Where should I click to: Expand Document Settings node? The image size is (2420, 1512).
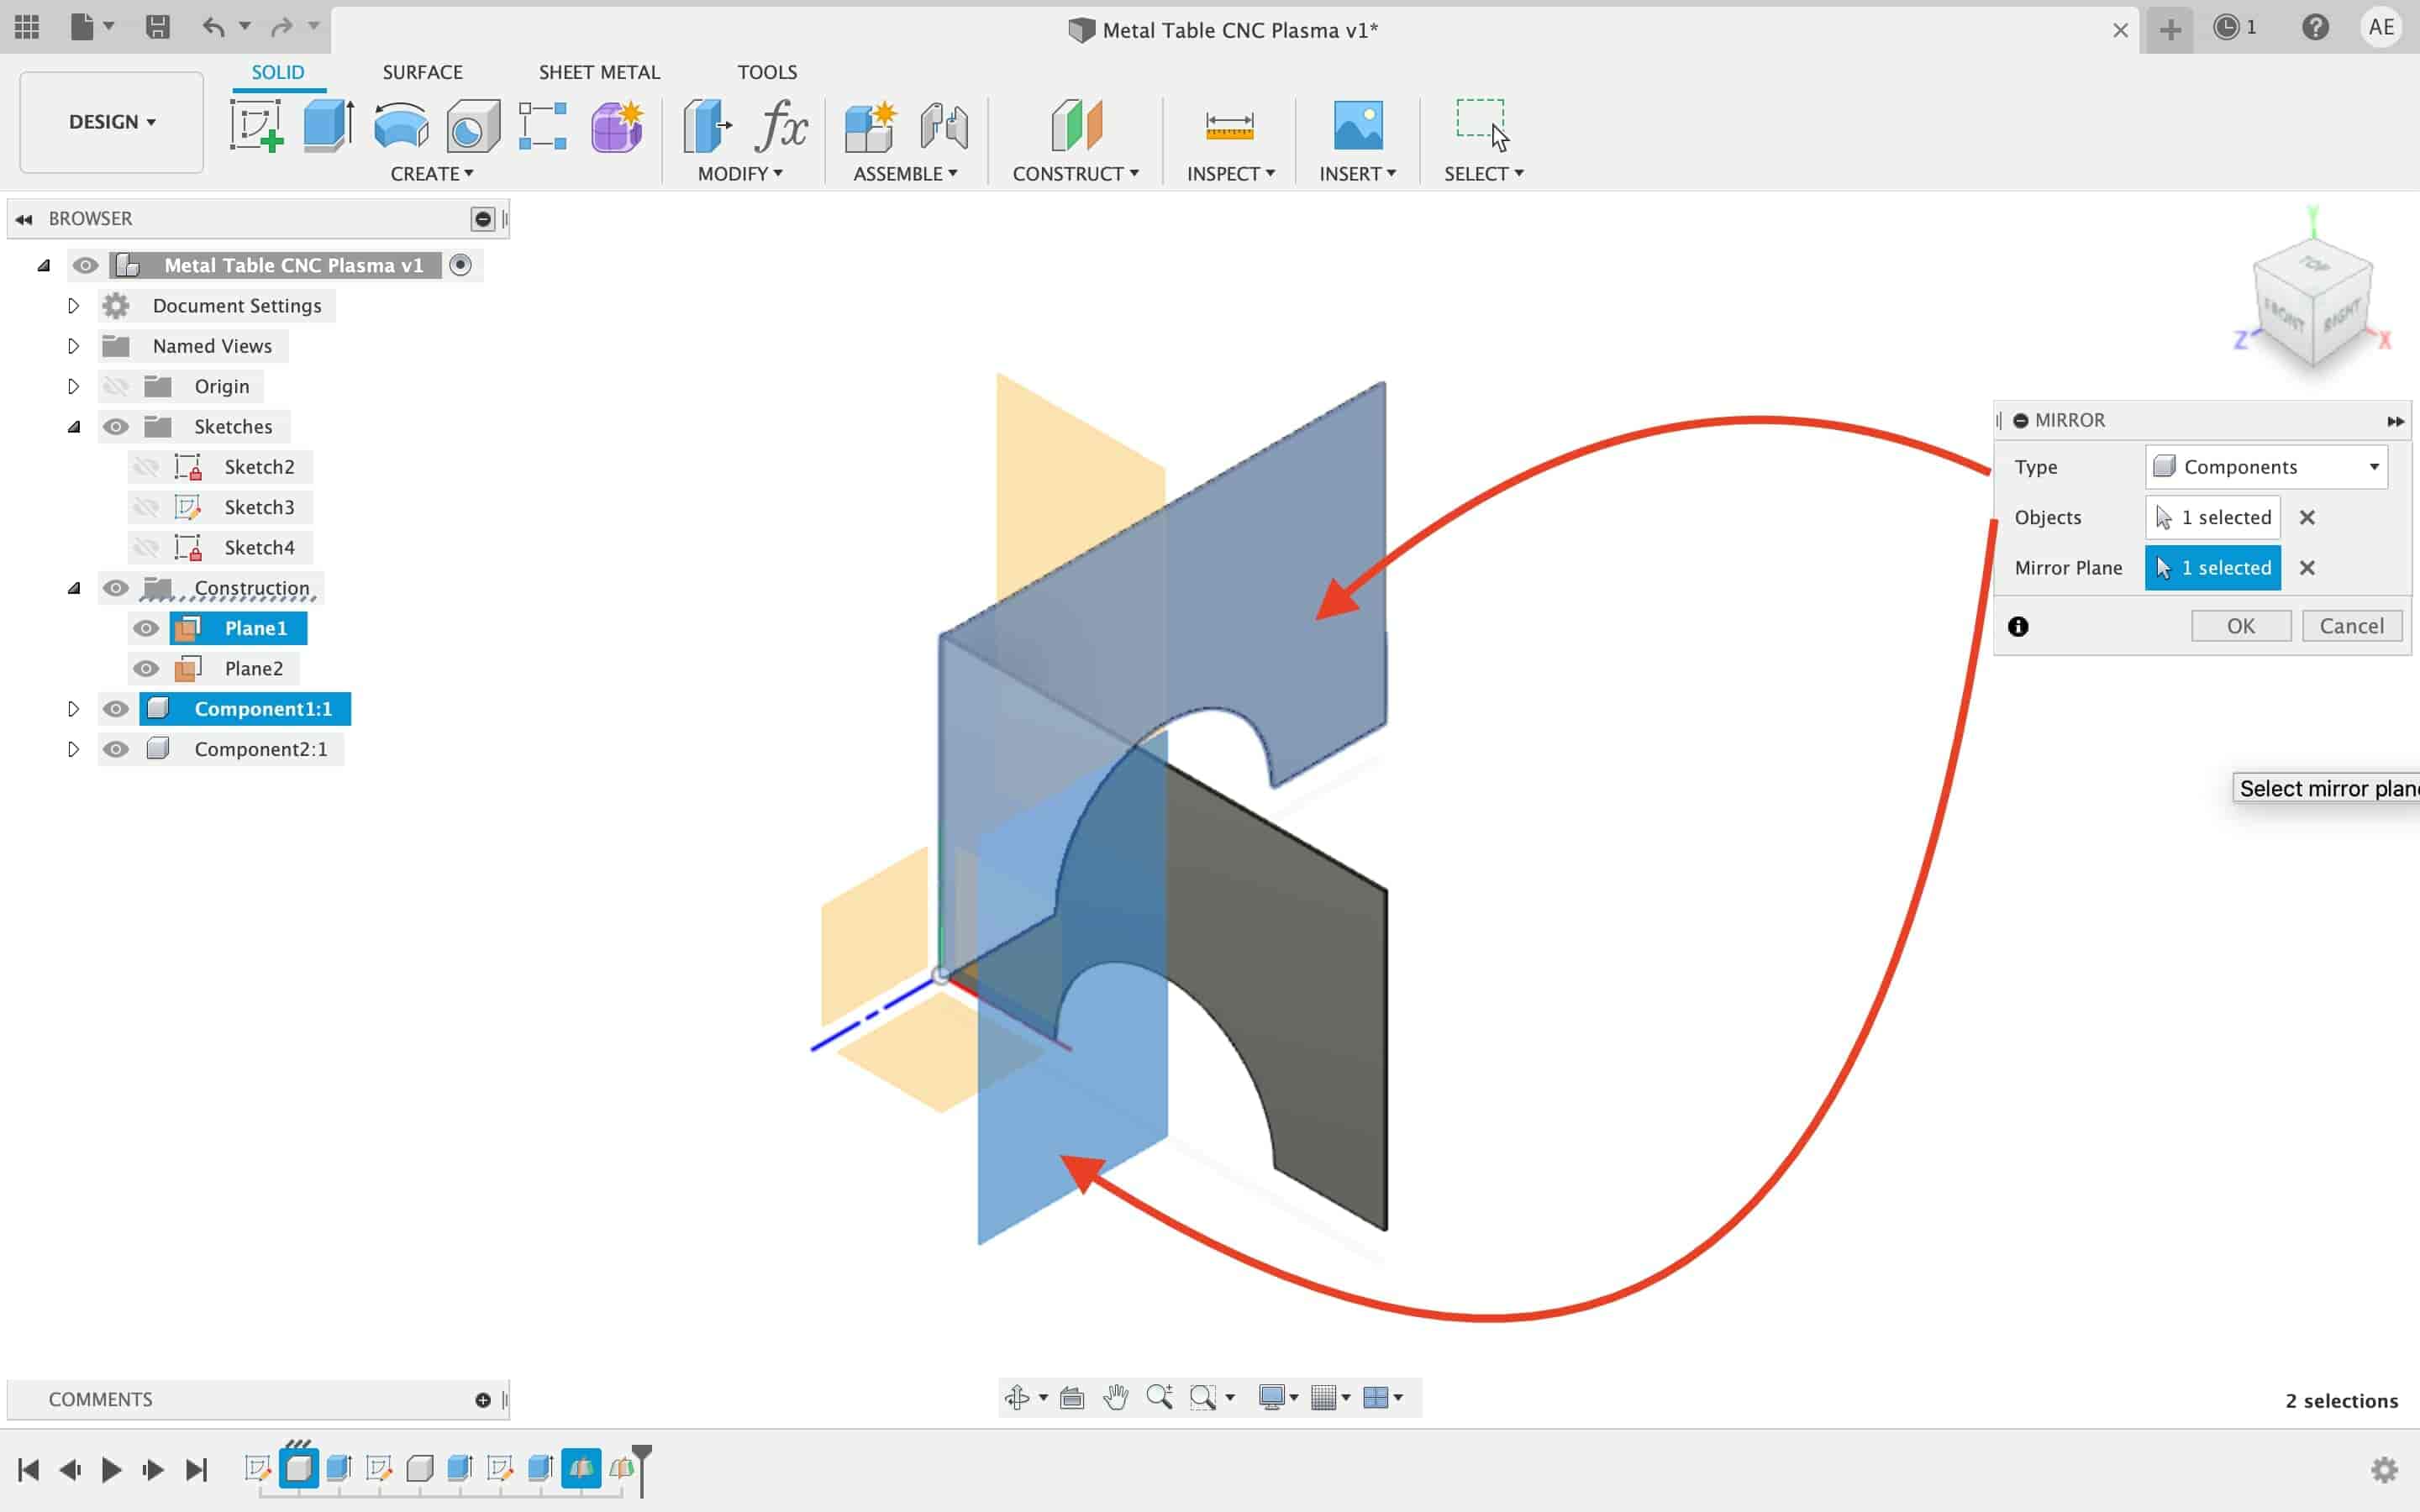pos(73,305)
